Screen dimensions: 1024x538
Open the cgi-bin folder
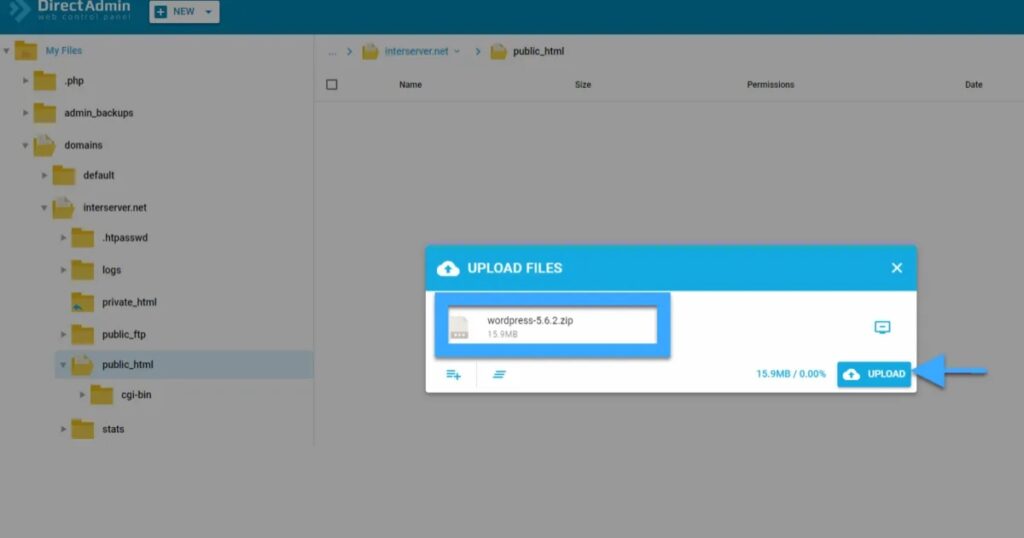click(136, 395)
